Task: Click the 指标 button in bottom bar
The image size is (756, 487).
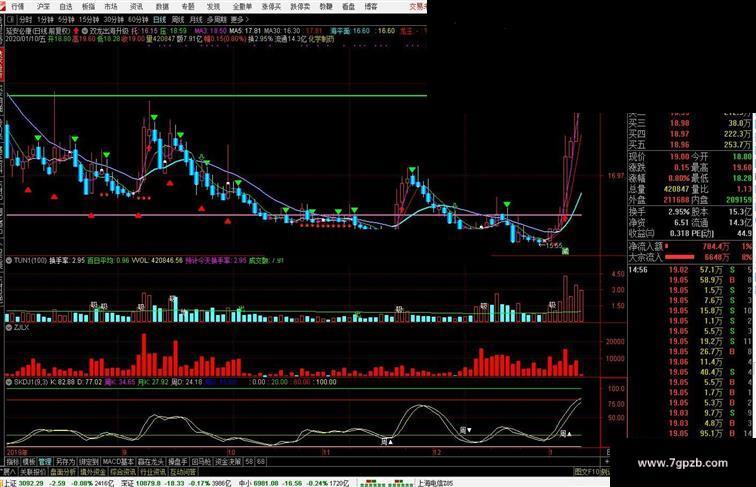Action: (13, 462)
